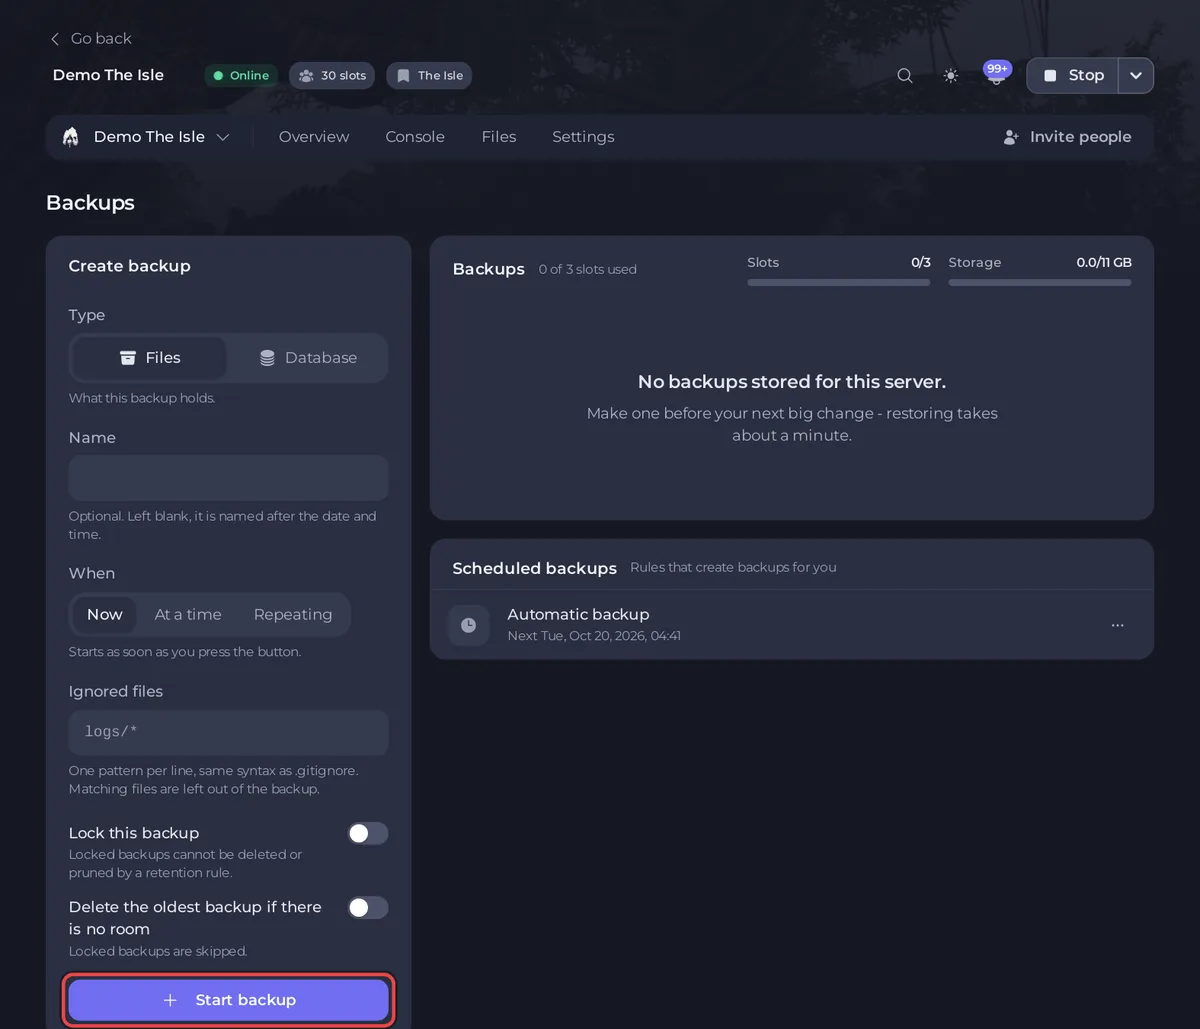The width and height of the screenshot is (1200, 1029).
Task: Toggle the Lock this backup switch
Action: pos(367,833)
